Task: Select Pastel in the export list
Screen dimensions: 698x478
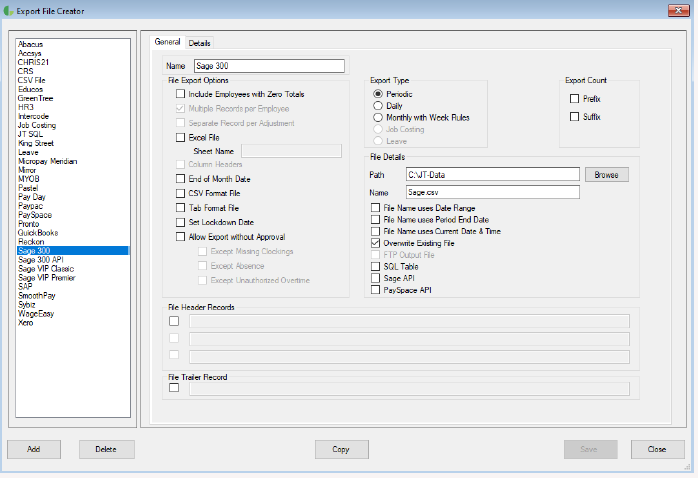Action: coord(73,188)
